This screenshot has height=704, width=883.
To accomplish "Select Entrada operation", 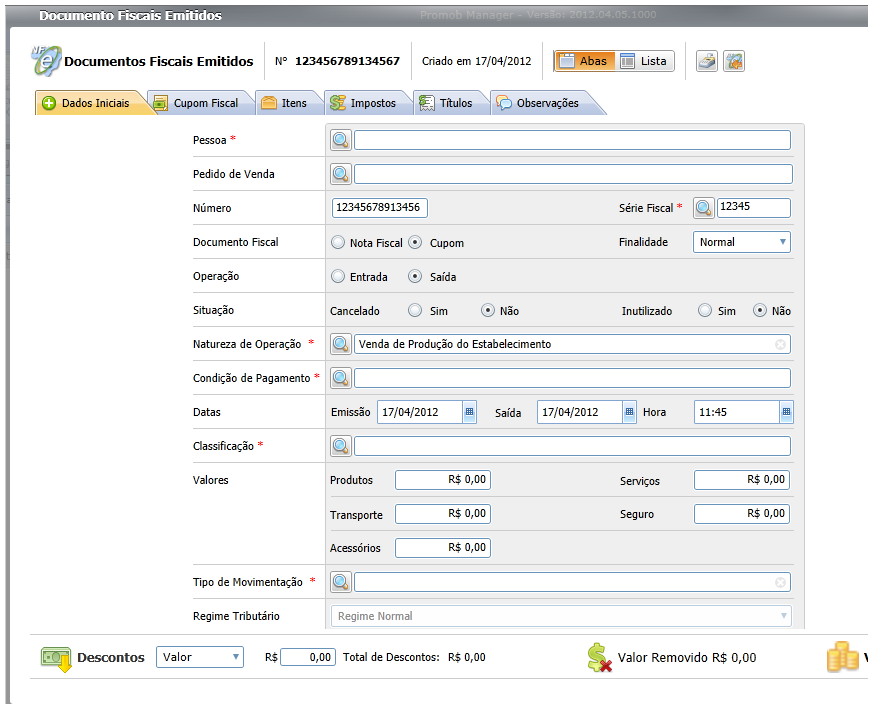I will click(x=338, y=277).
